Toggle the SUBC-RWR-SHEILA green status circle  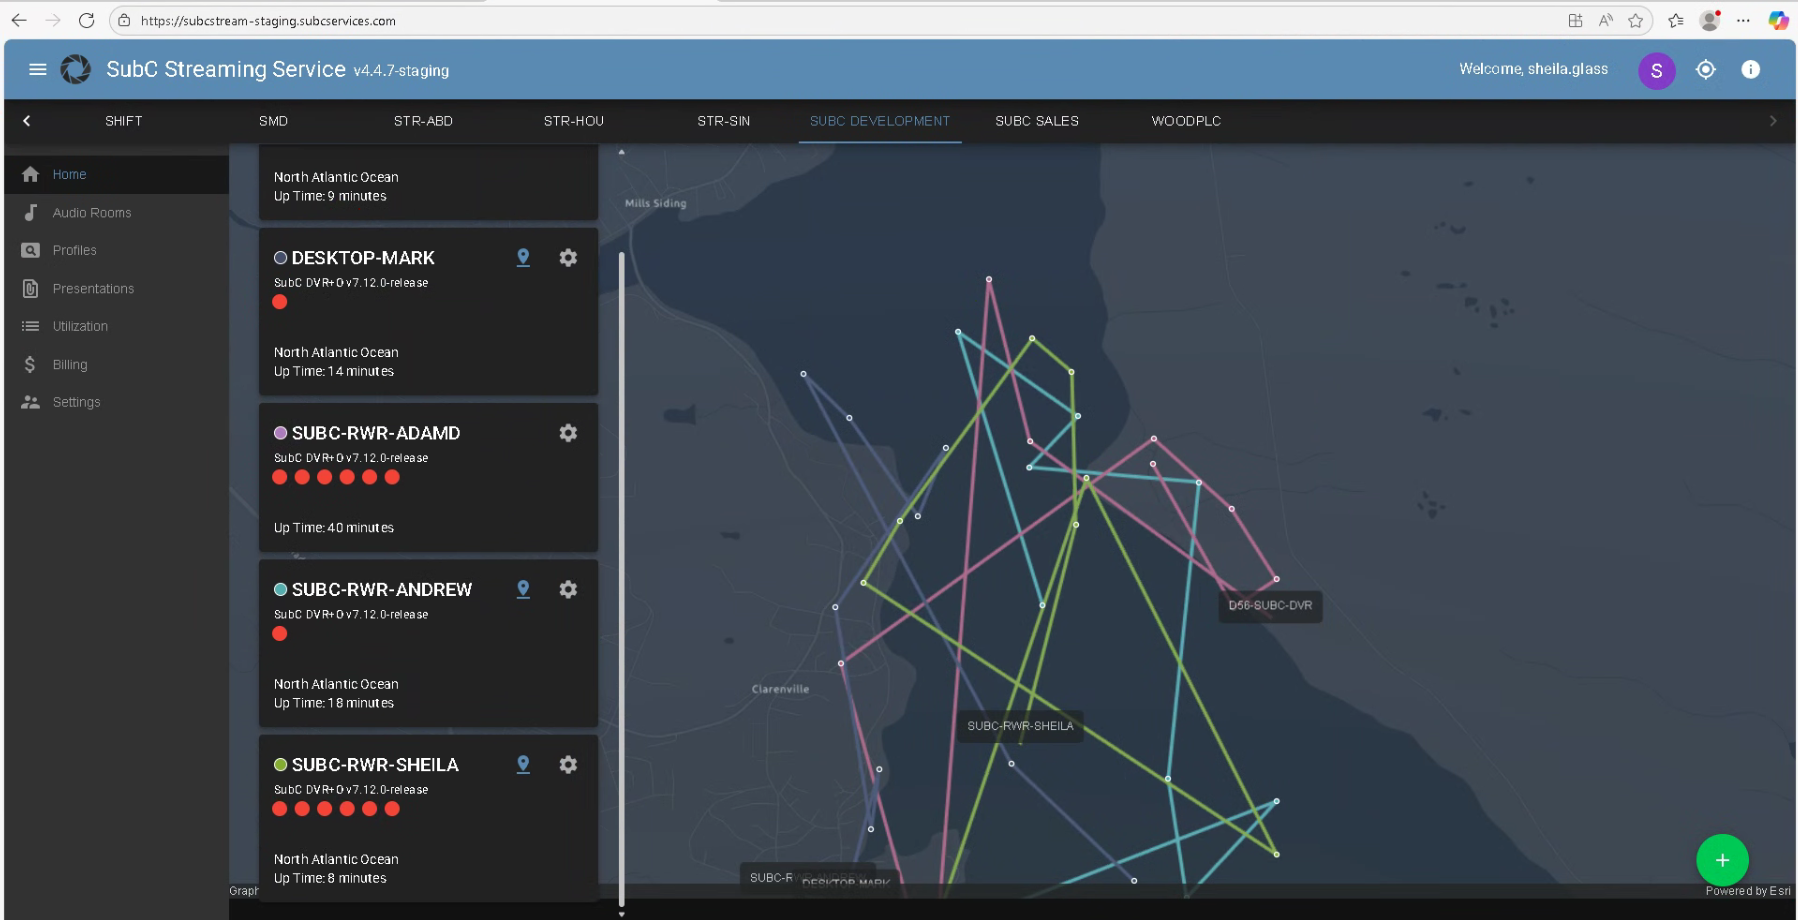[281, 765]
